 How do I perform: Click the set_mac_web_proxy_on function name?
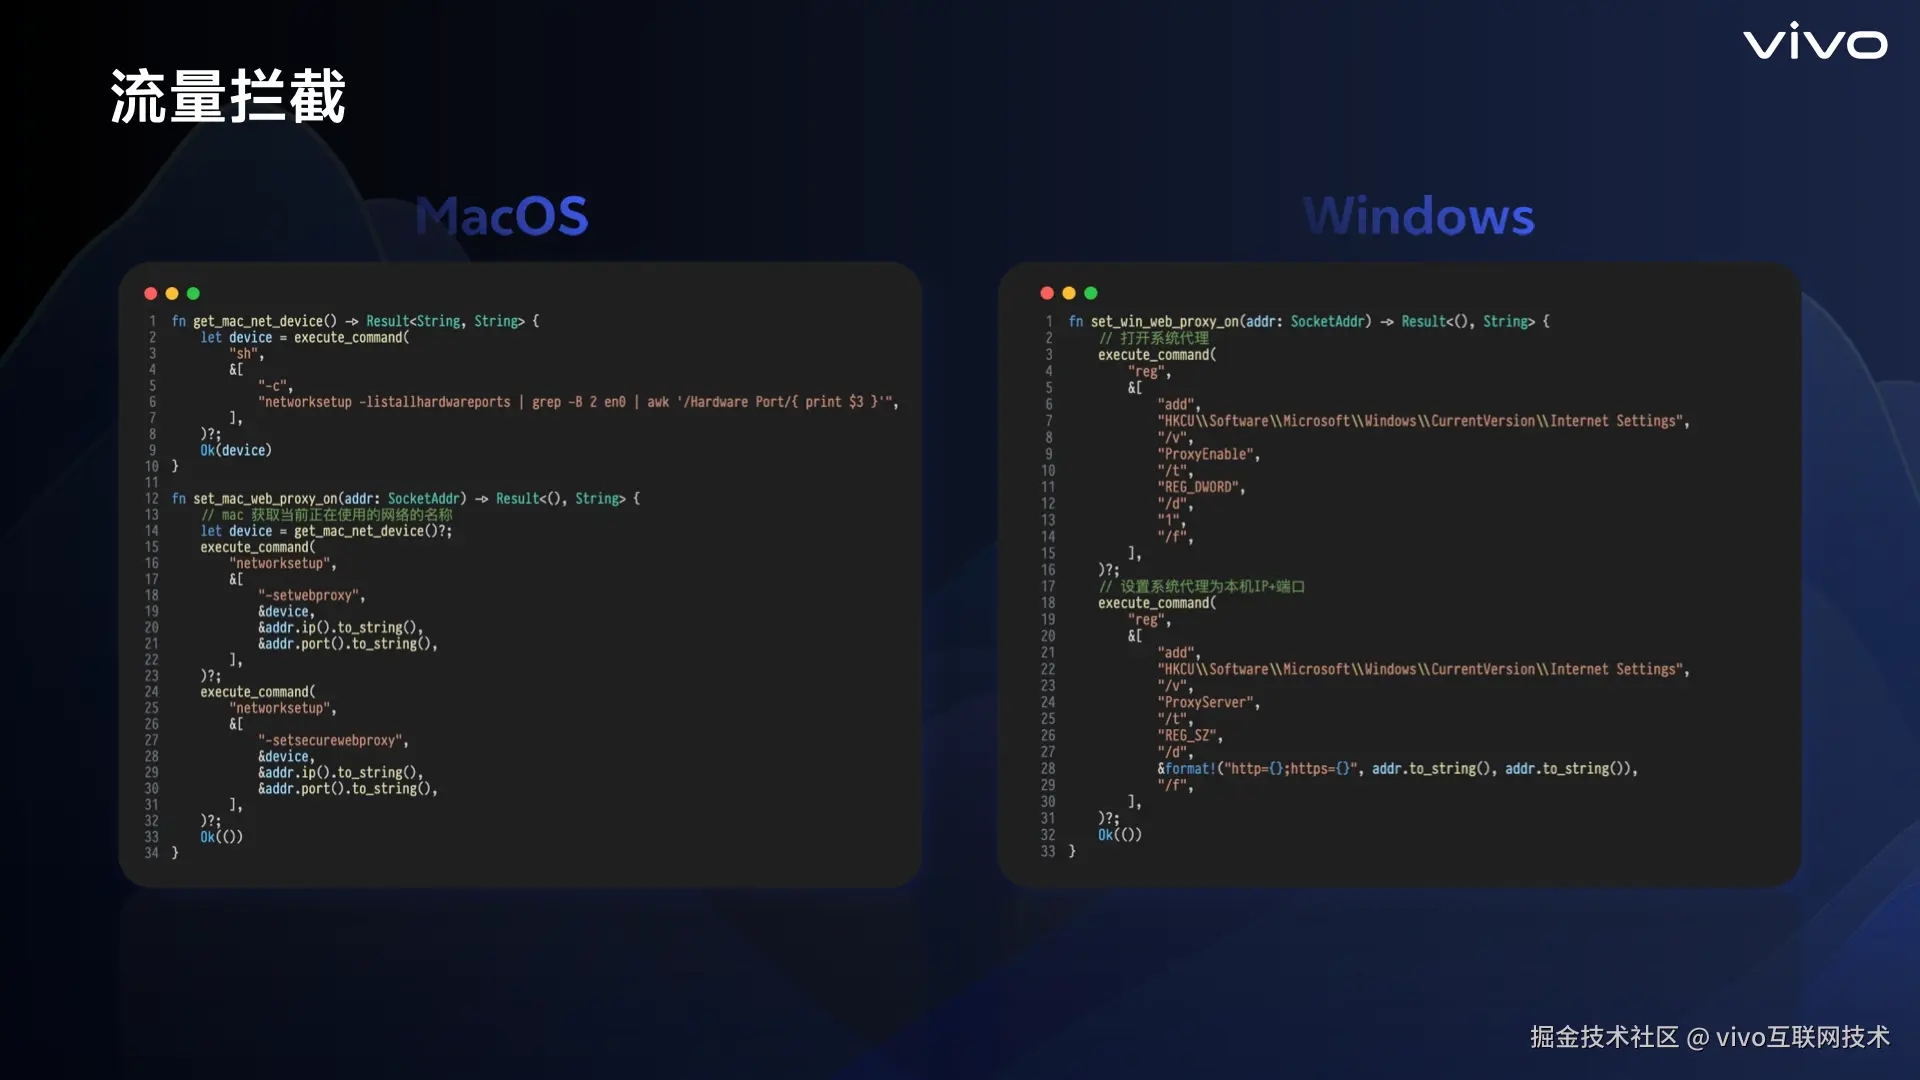265,498
